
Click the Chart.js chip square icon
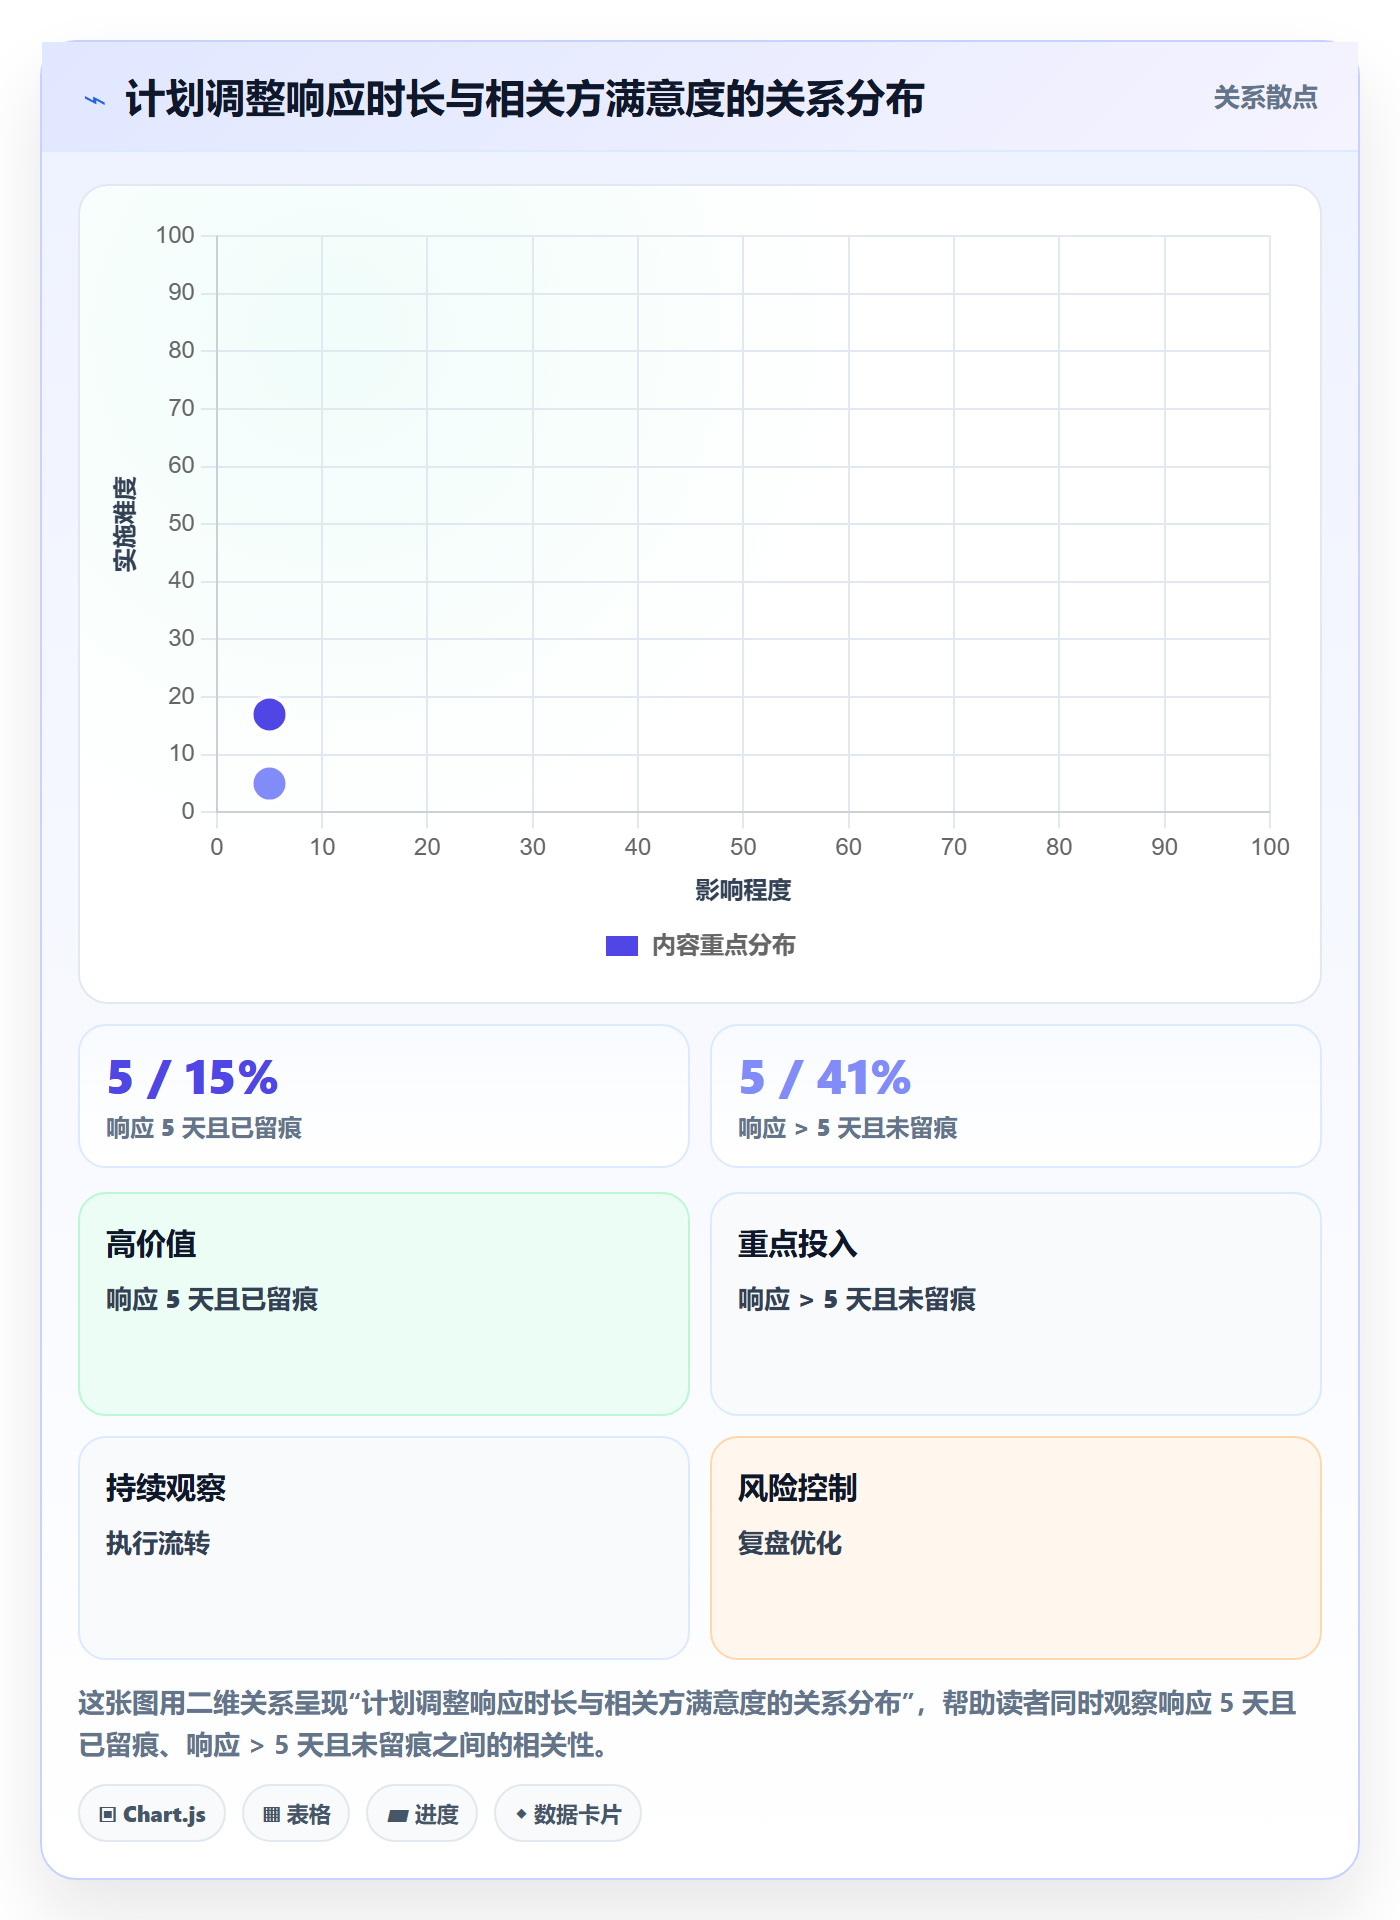(x=108, y=1815)
